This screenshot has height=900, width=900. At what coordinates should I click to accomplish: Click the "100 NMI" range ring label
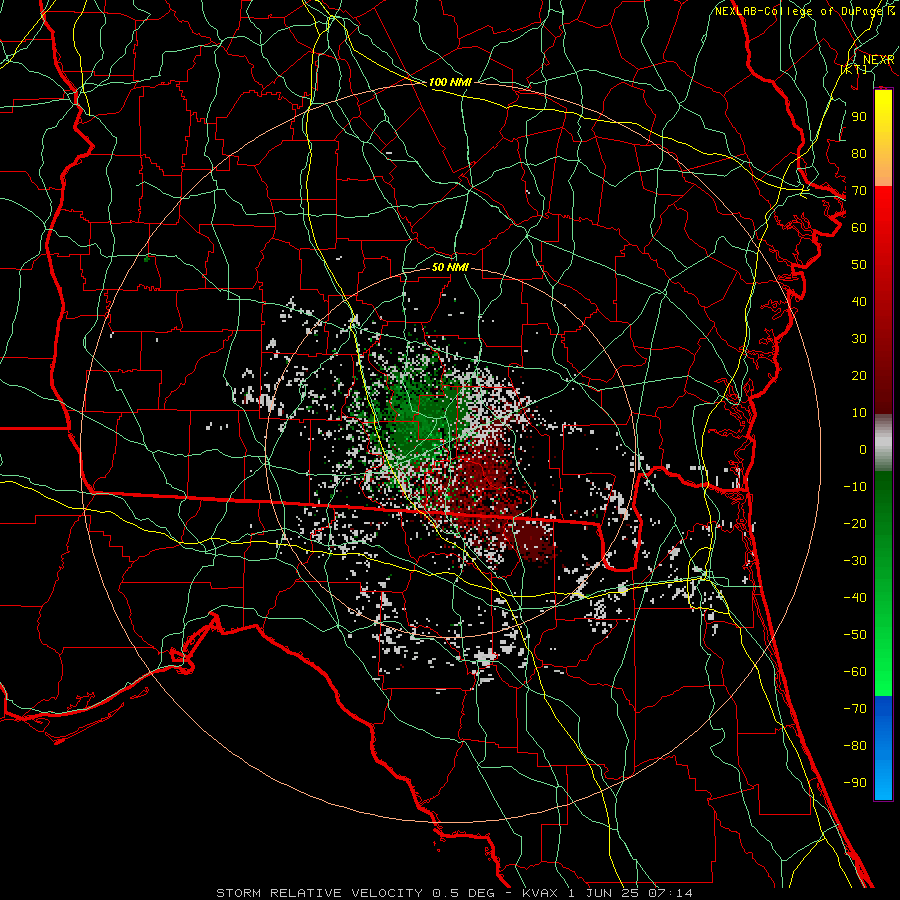pyautogui.click(x=450, y=82)
